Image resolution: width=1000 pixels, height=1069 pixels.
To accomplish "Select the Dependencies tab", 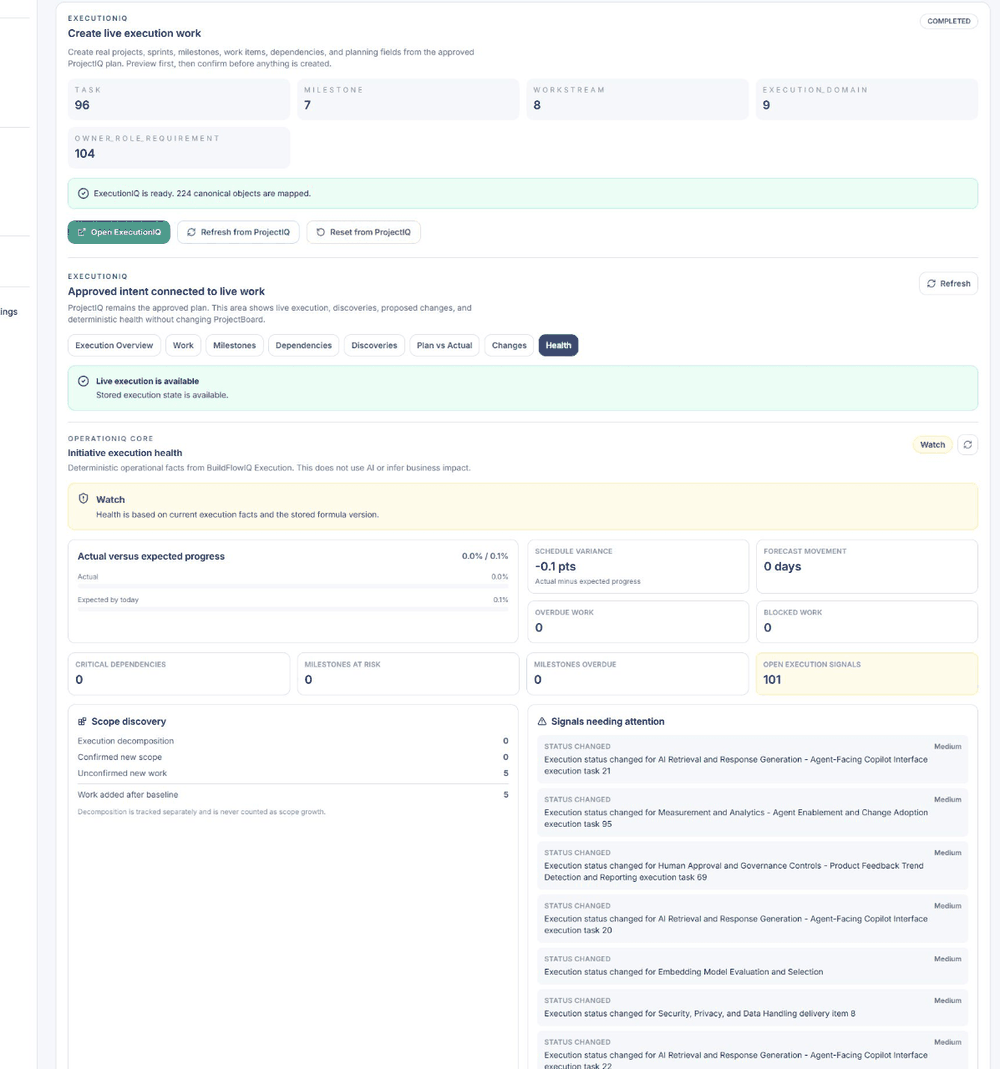I will pyautogui.click(x=303, y=345).
